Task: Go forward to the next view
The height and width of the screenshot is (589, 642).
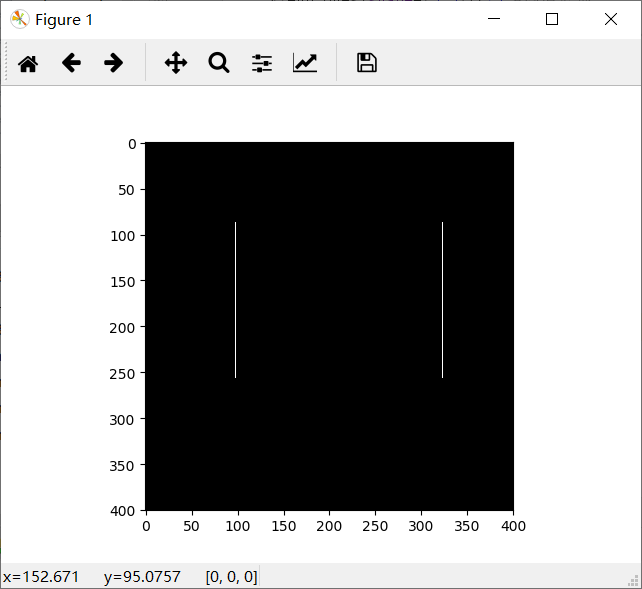Action: tap(113, 63)
